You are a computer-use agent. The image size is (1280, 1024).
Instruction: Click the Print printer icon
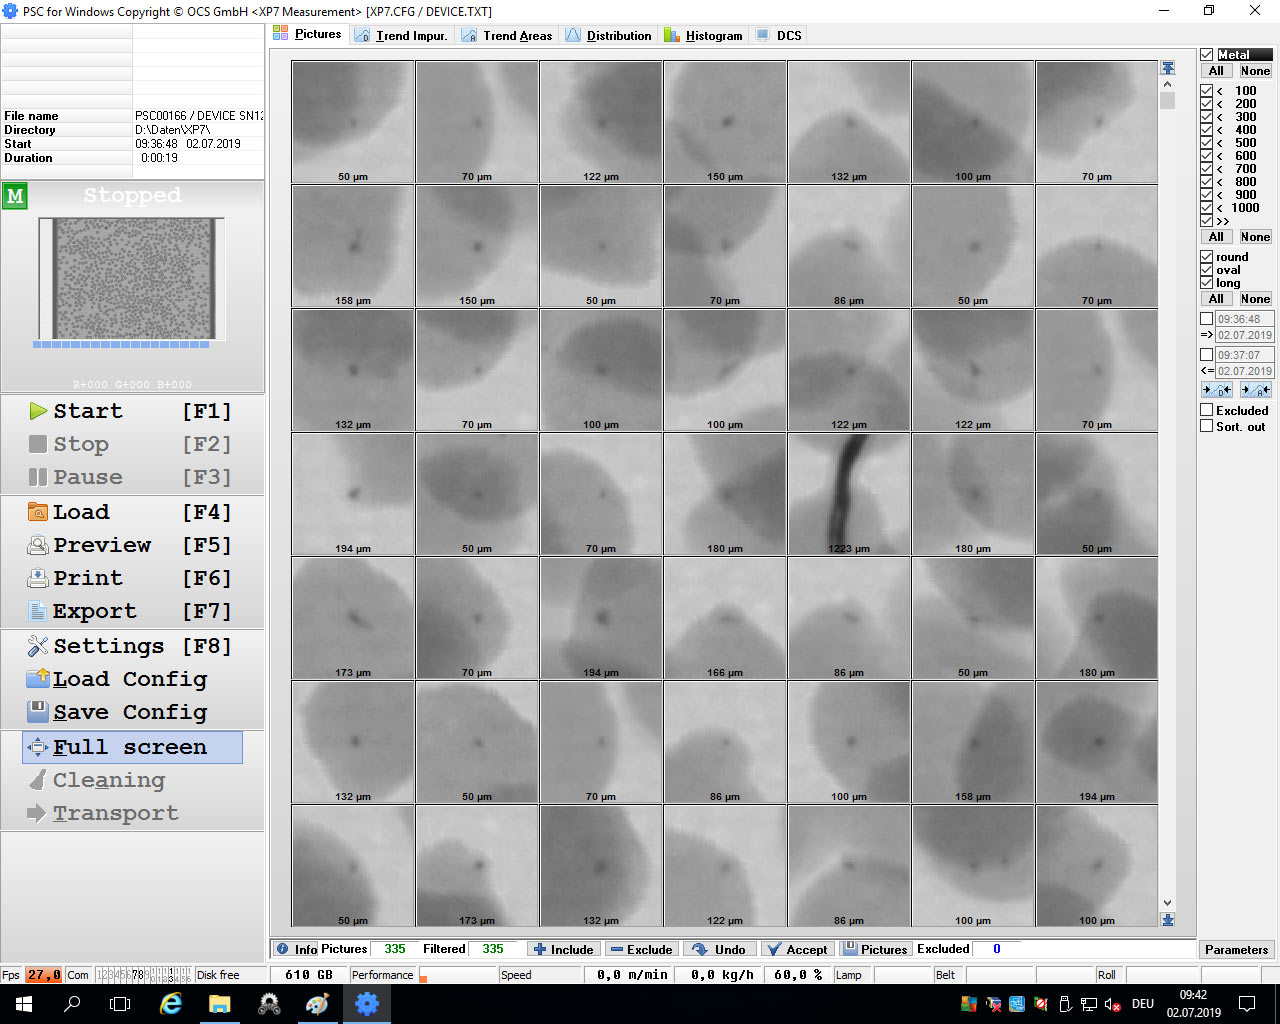click(x=38, y=578)
